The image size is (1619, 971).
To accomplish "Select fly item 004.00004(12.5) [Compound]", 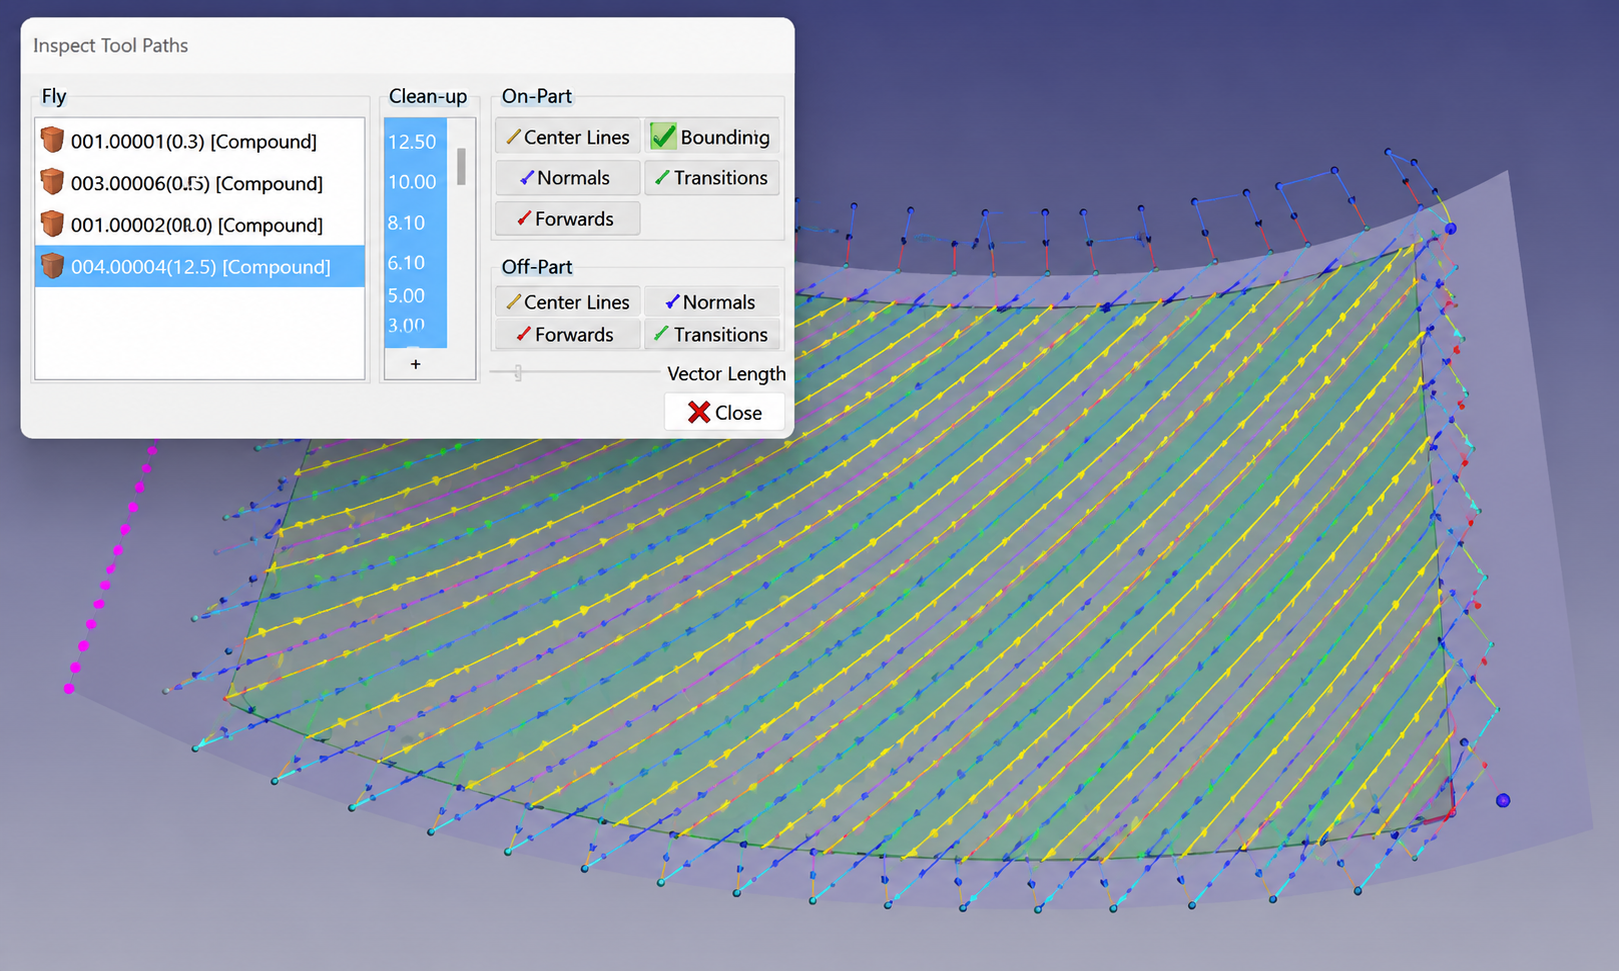I will (200, 267).
